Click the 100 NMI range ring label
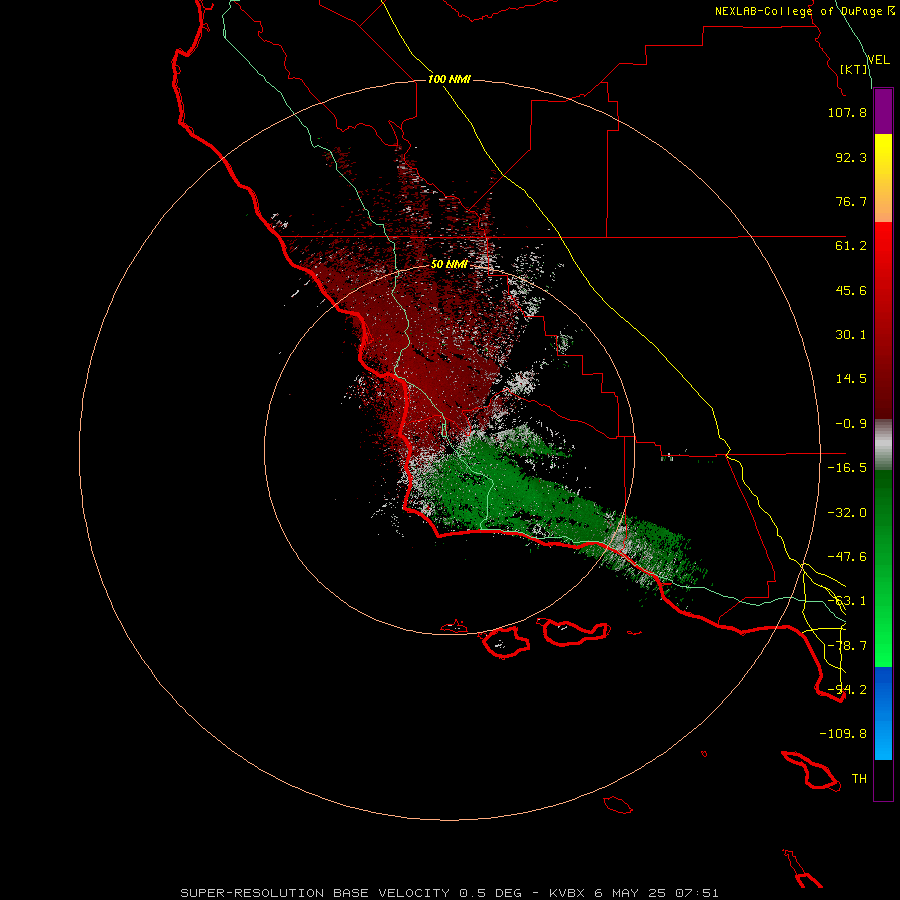 449,79
